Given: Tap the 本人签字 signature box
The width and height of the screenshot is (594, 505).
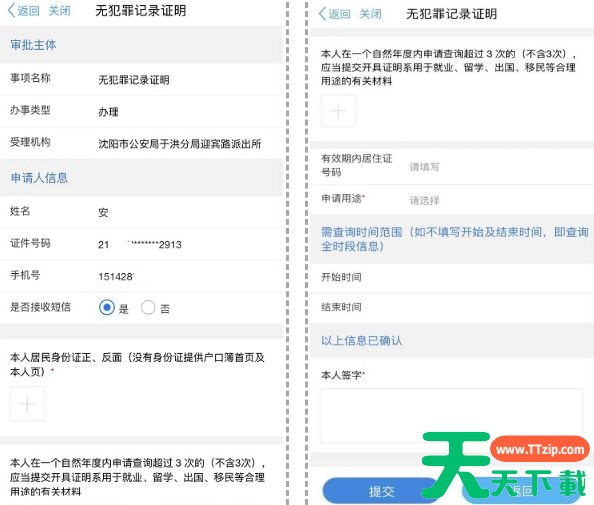Looking at the screenshot, I should [x=452, y=416].
